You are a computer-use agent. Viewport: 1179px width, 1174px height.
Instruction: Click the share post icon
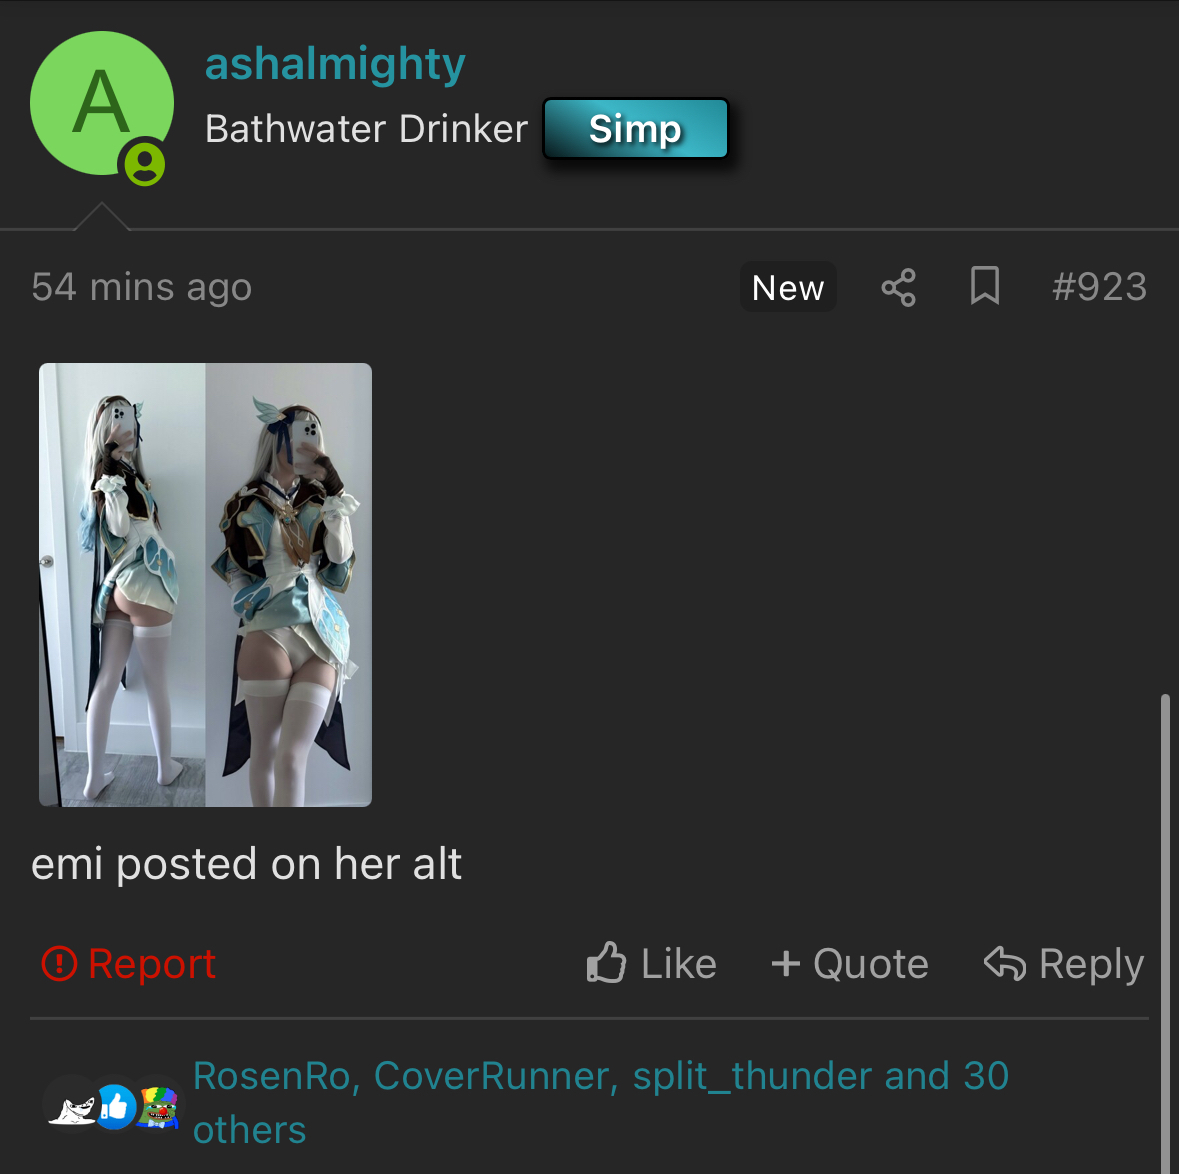(899, 287)
